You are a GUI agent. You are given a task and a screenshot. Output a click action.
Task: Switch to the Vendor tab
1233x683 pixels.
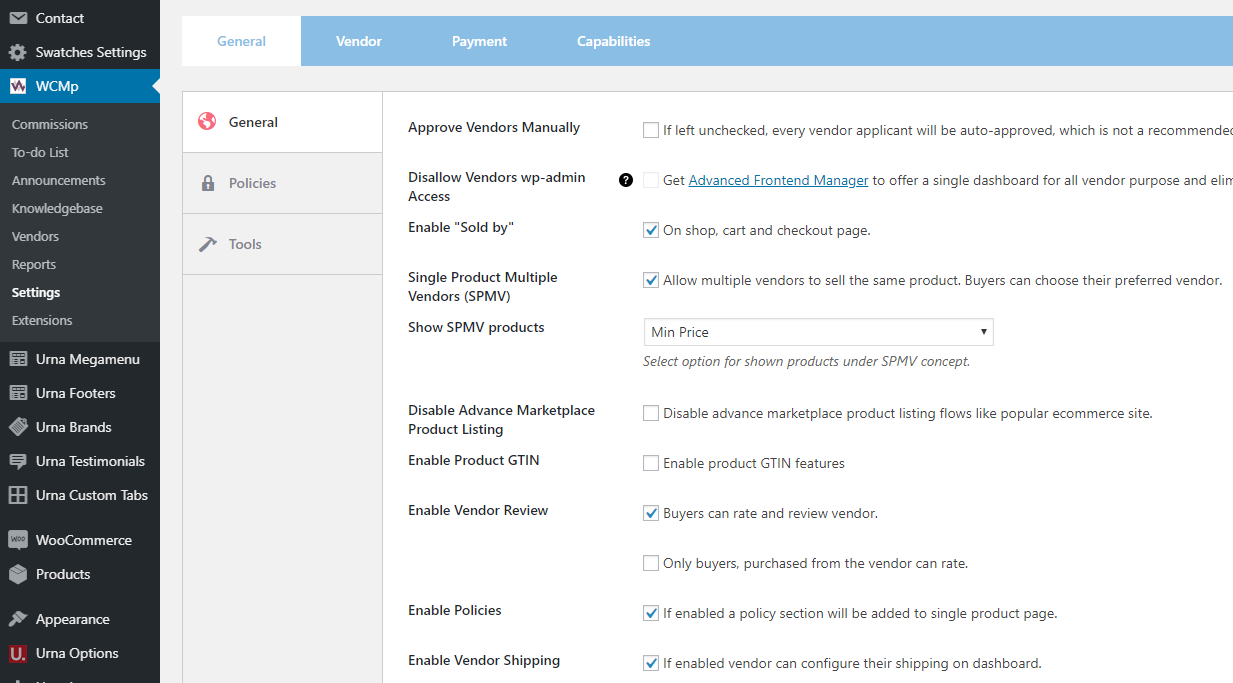tap(359, 41)
